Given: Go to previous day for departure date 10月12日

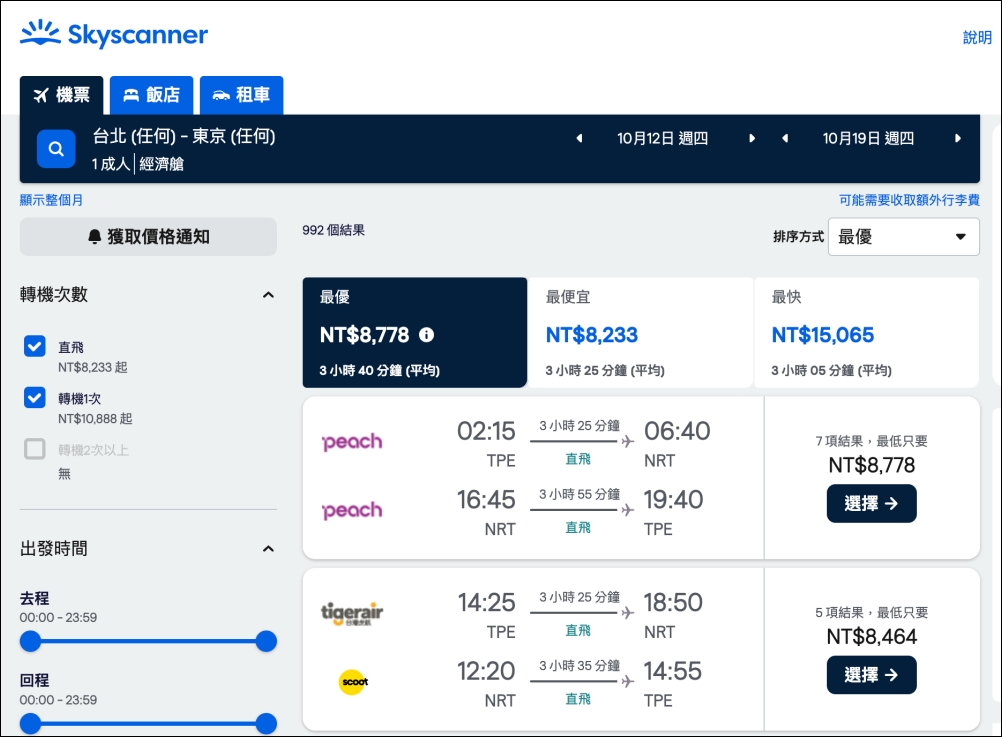Looking at the screenshot, I should pyautogui.click(x=579, y=138).
